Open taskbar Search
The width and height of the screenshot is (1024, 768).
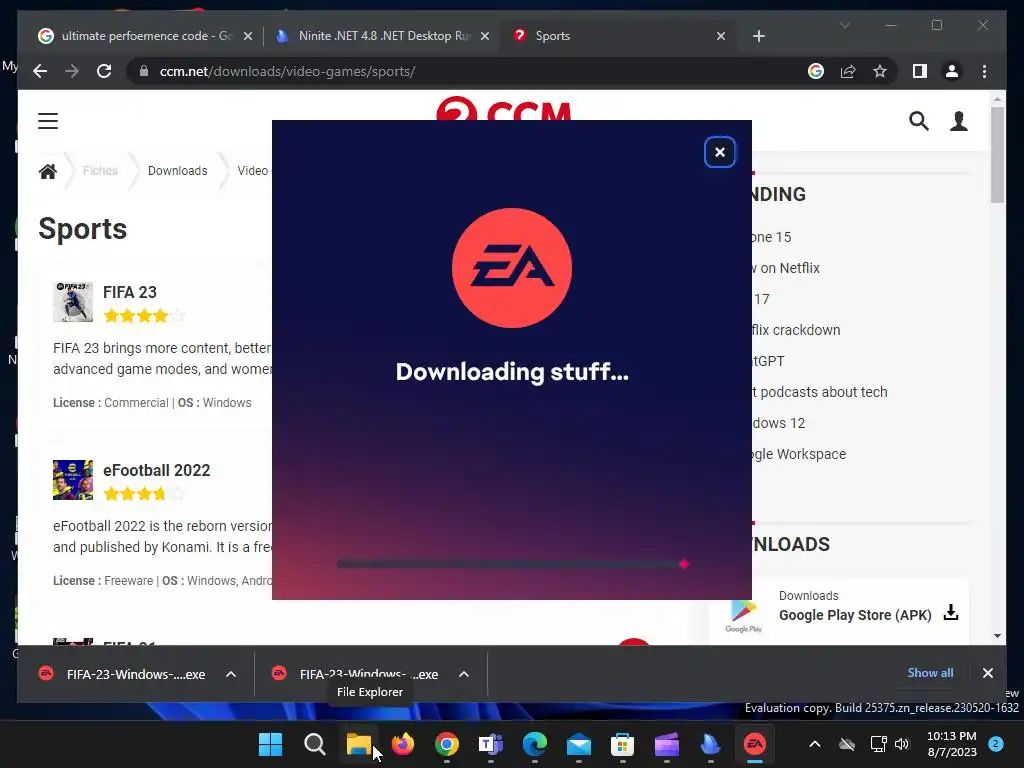point(314,744)
